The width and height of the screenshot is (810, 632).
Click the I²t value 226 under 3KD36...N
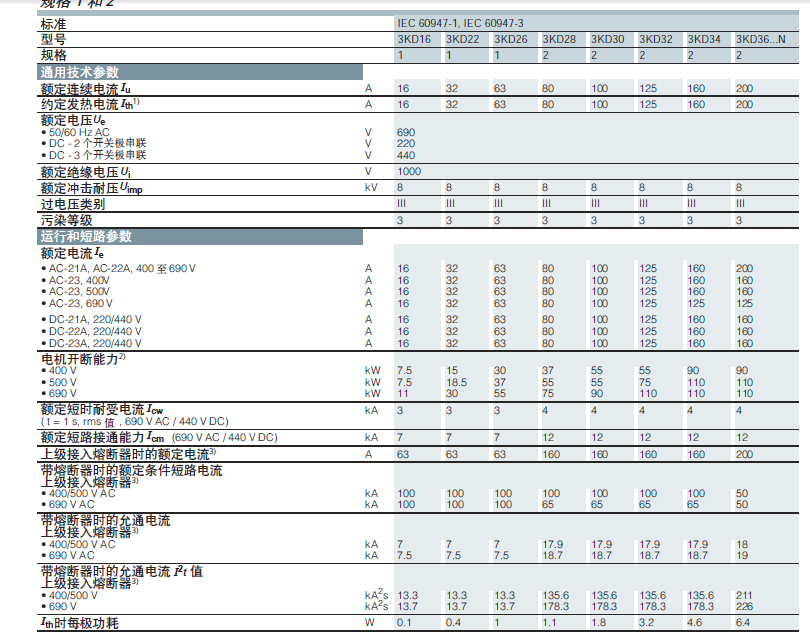[x=744, y=607]
